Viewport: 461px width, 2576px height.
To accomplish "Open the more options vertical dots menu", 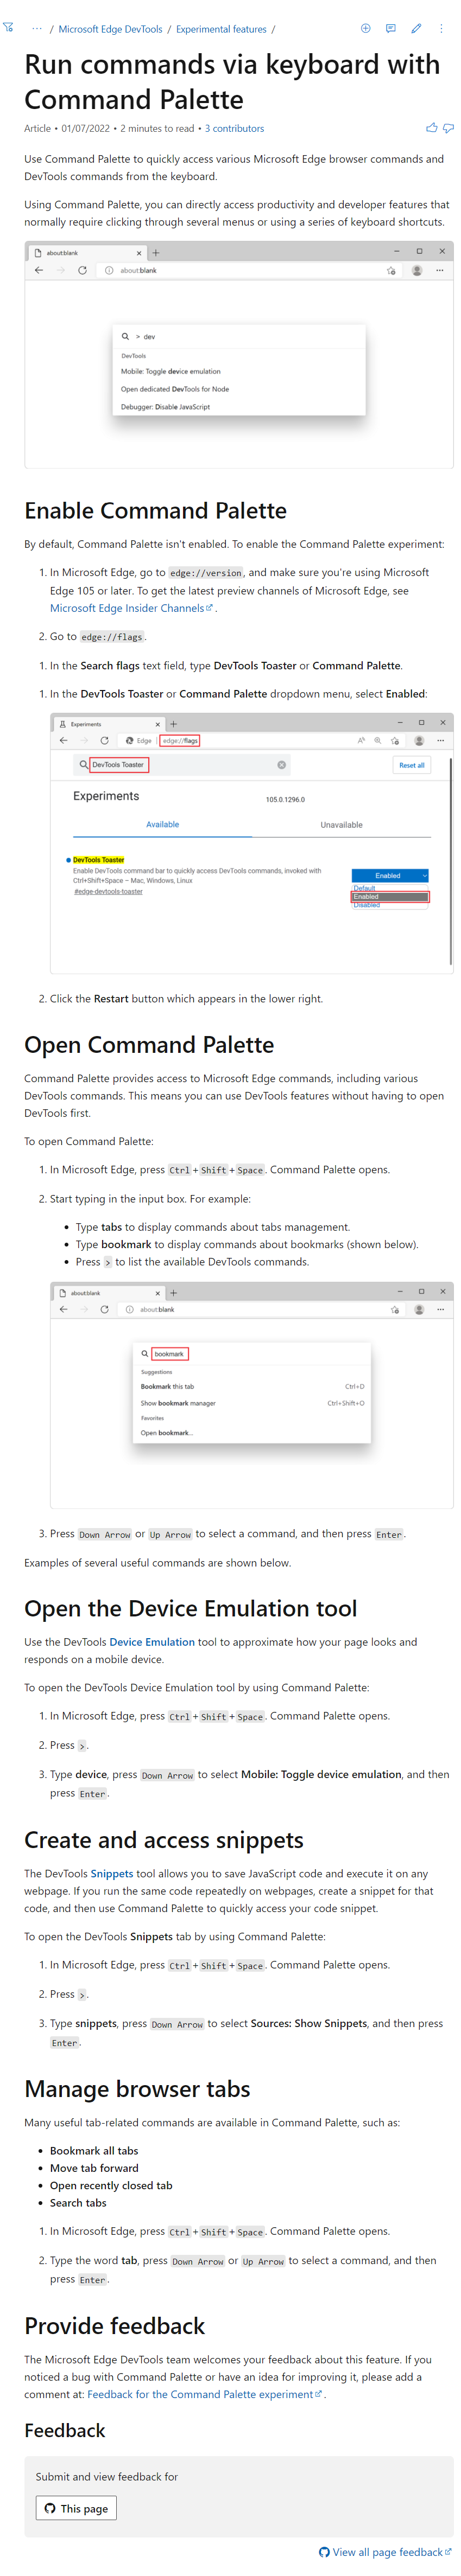I will [x=441, y=28].
